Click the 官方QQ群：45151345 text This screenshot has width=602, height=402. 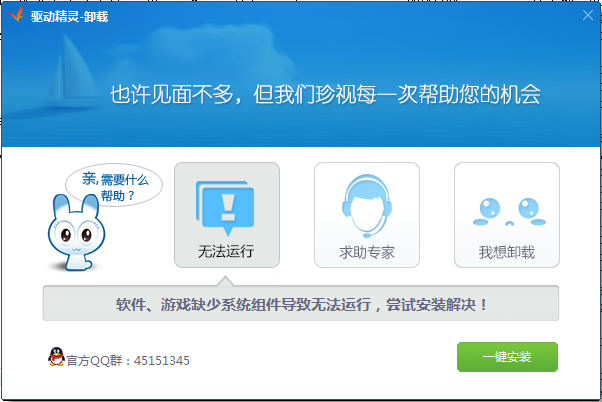[128, 361]
